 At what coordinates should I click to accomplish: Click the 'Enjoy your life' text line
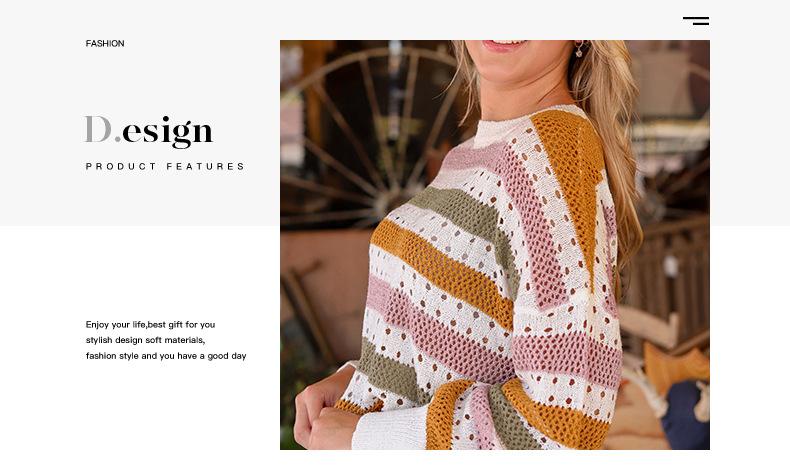point(150,324)
